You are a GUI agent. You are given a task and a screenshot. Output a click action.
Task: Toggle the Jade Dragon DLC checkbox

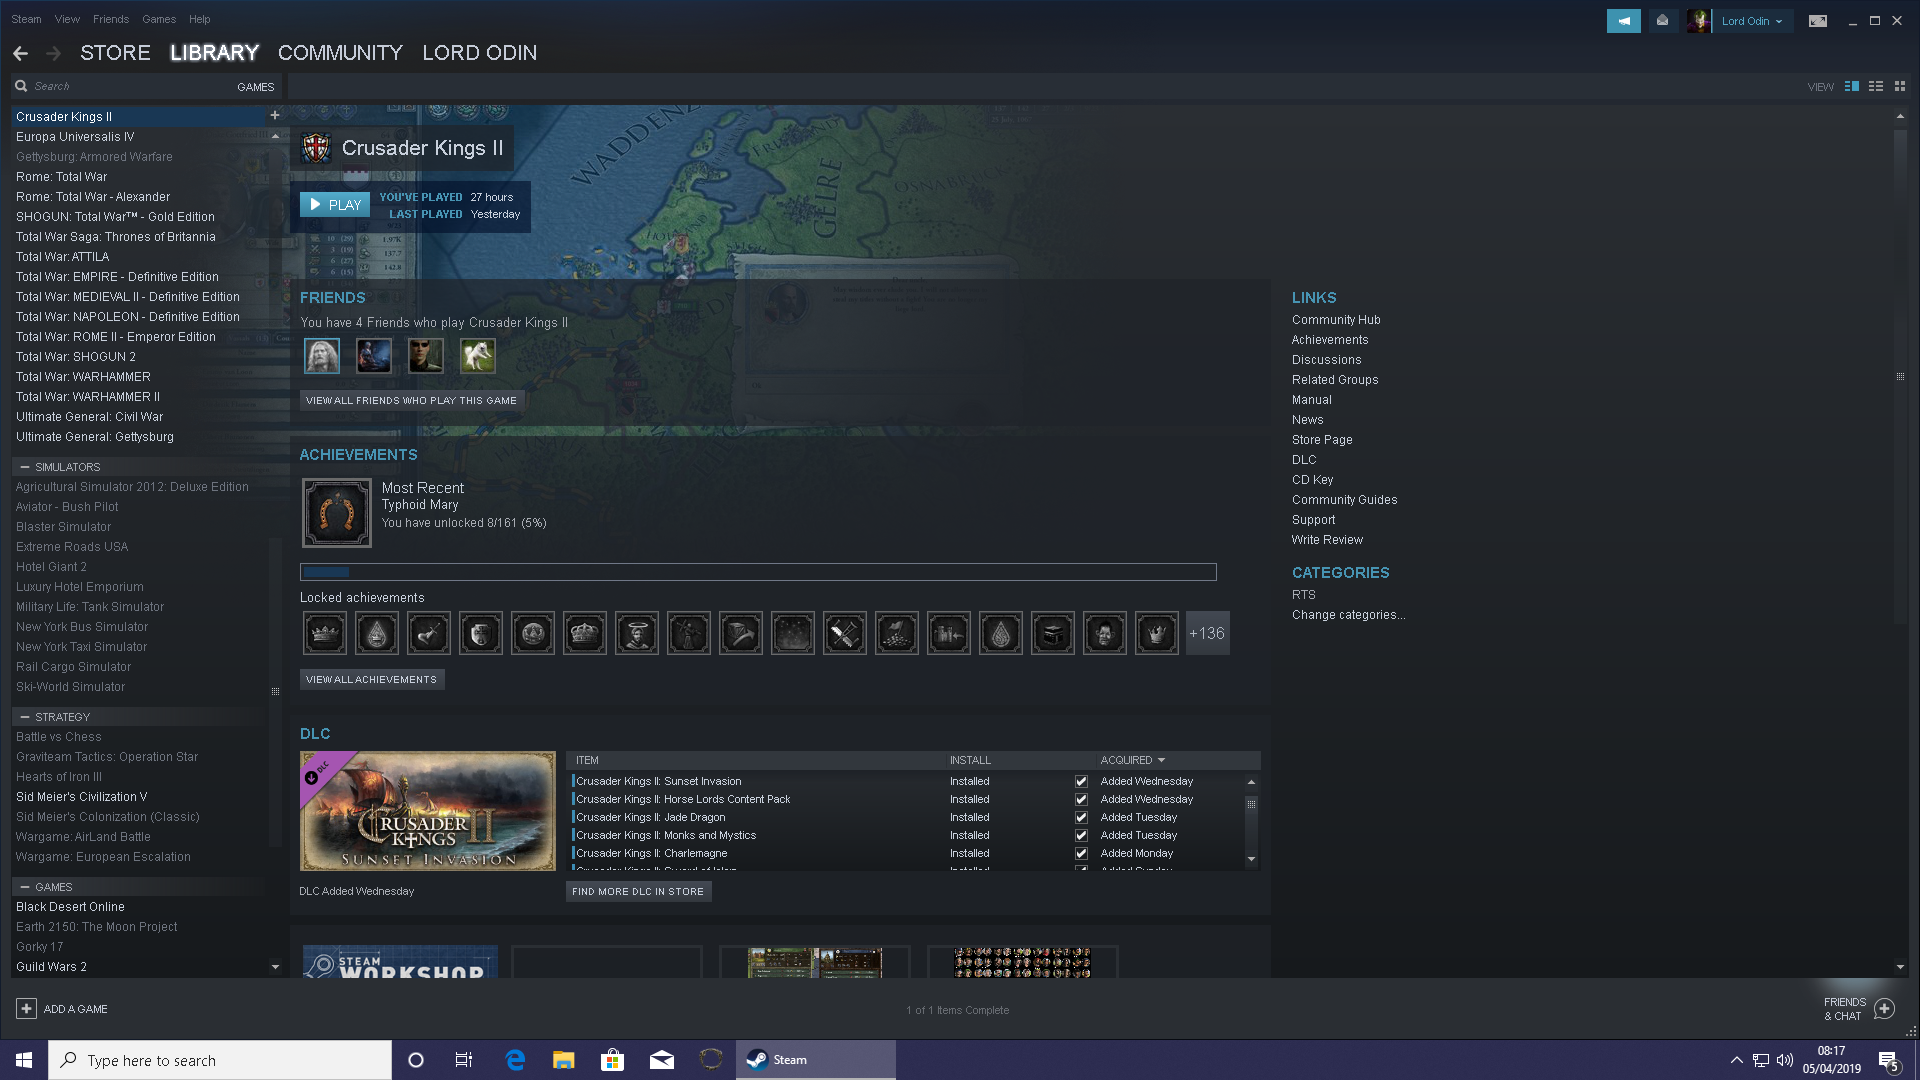[x=1081, y=818]
